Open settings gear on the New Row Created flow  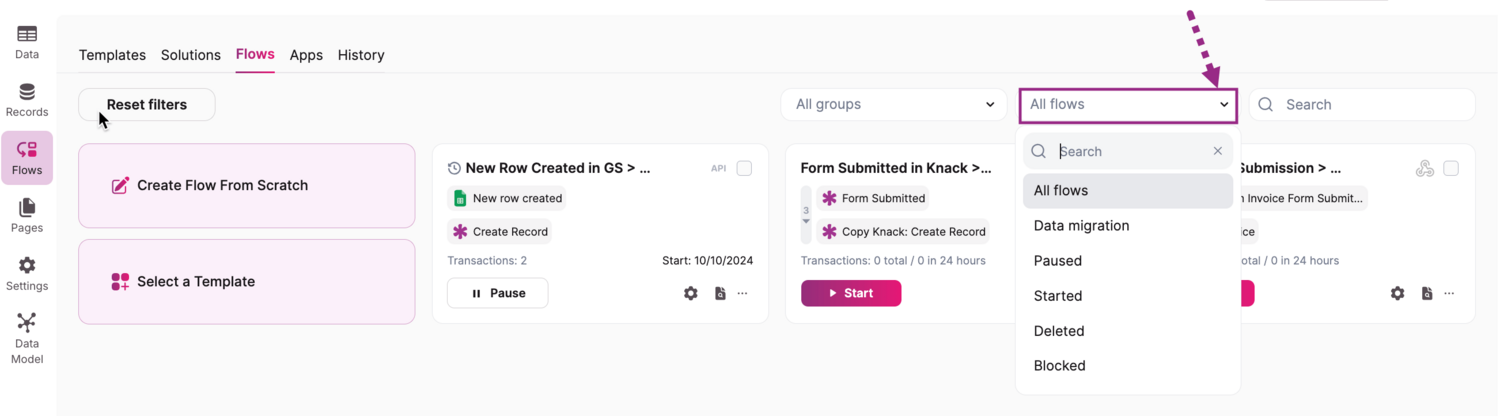click(691, 293)
